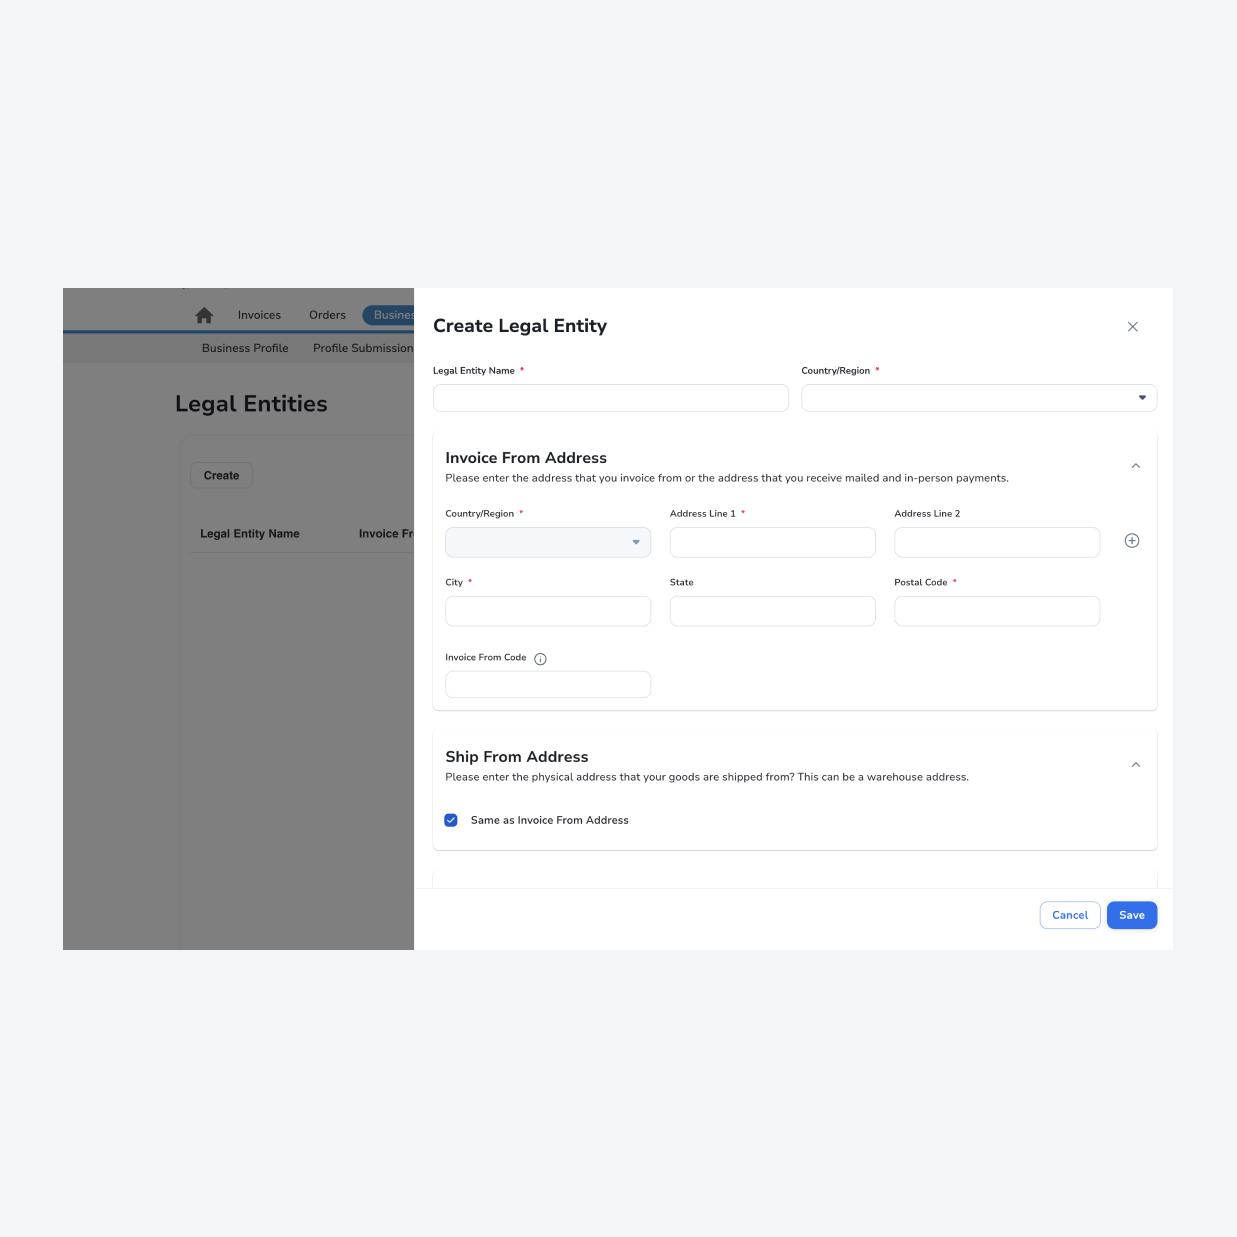The image size is (1237, 1237).
Task: Click the Create button on Legal Entities page
Action: tap(220, 475)
